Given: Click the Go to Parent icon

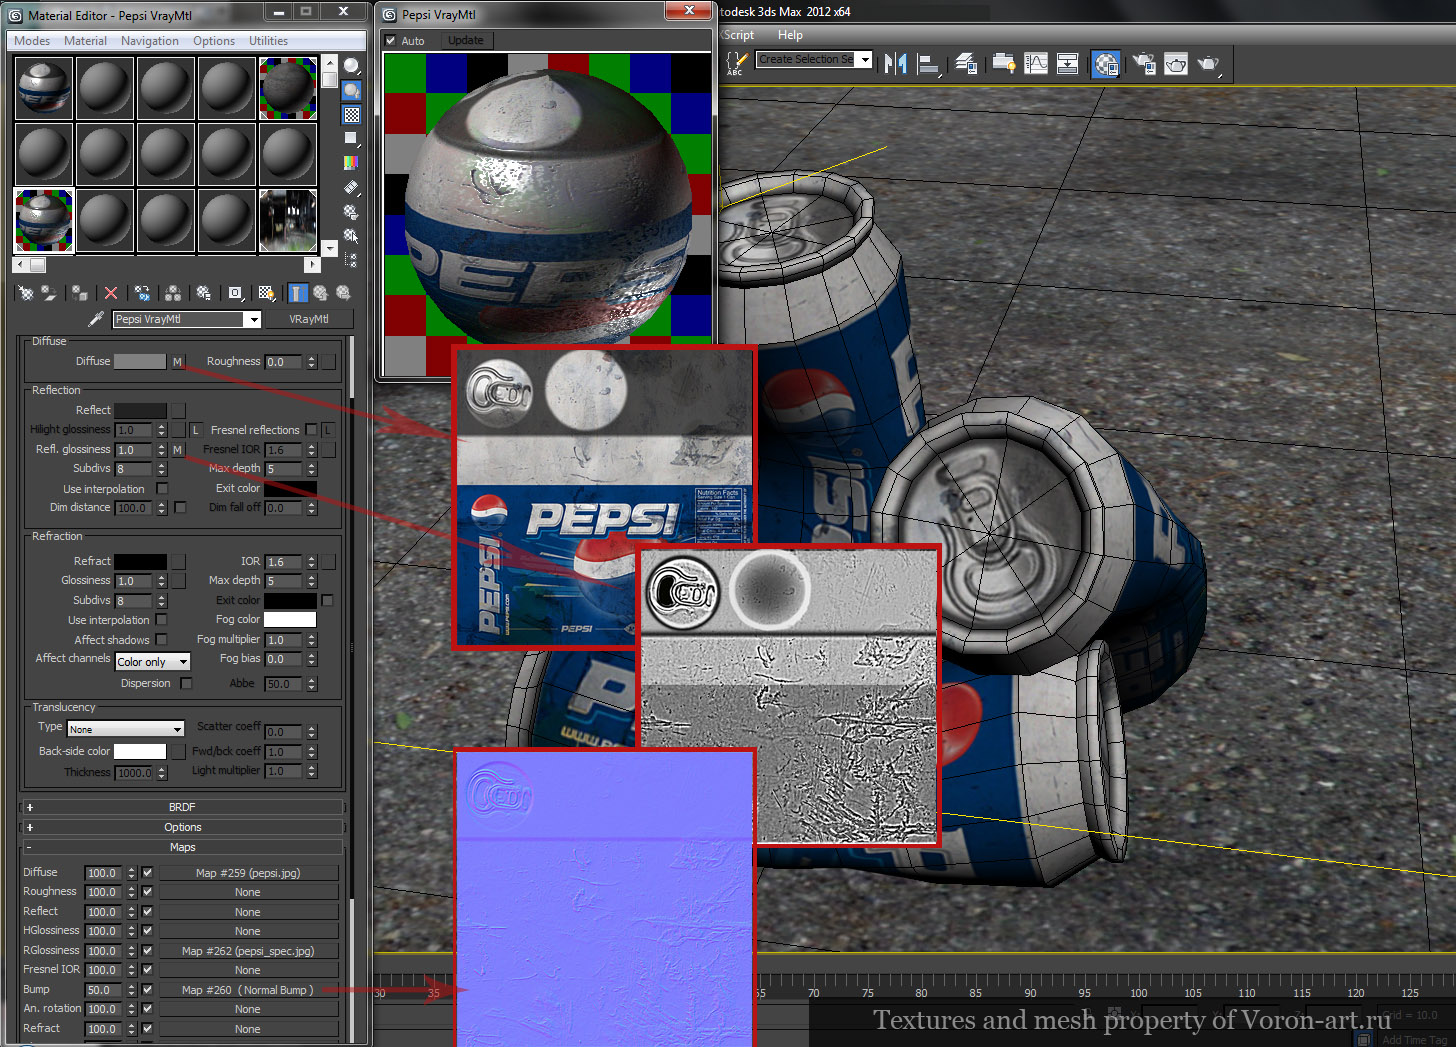Looking at the screenshot, I should (321, 293).
